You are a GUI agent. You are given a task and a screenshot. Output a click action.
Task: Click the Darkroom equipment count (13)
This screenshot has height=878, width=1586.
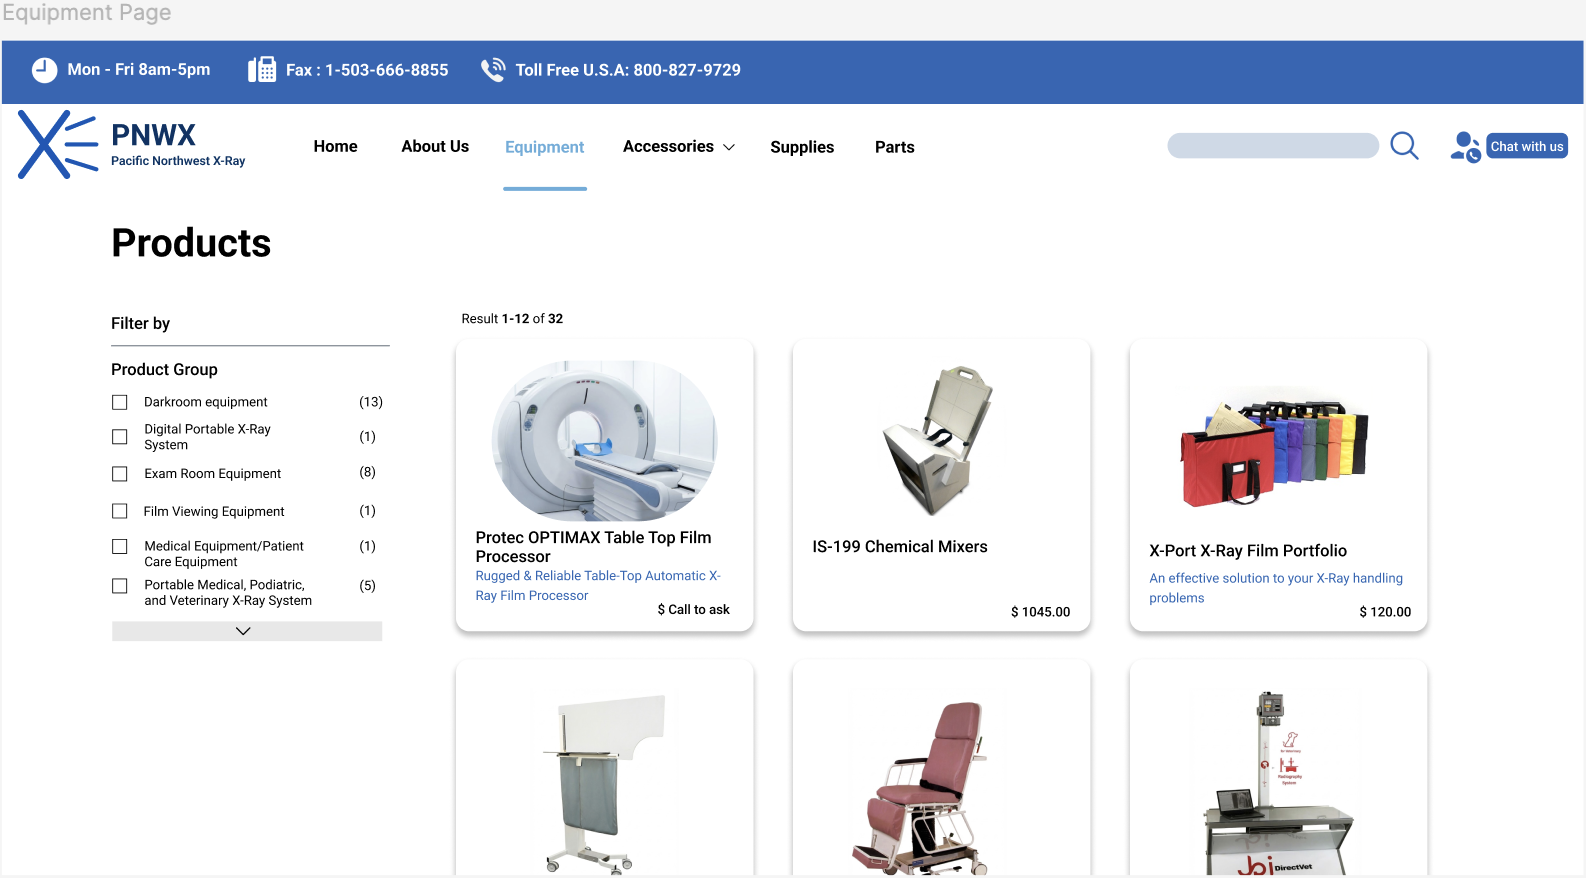(x=371, y=402)
